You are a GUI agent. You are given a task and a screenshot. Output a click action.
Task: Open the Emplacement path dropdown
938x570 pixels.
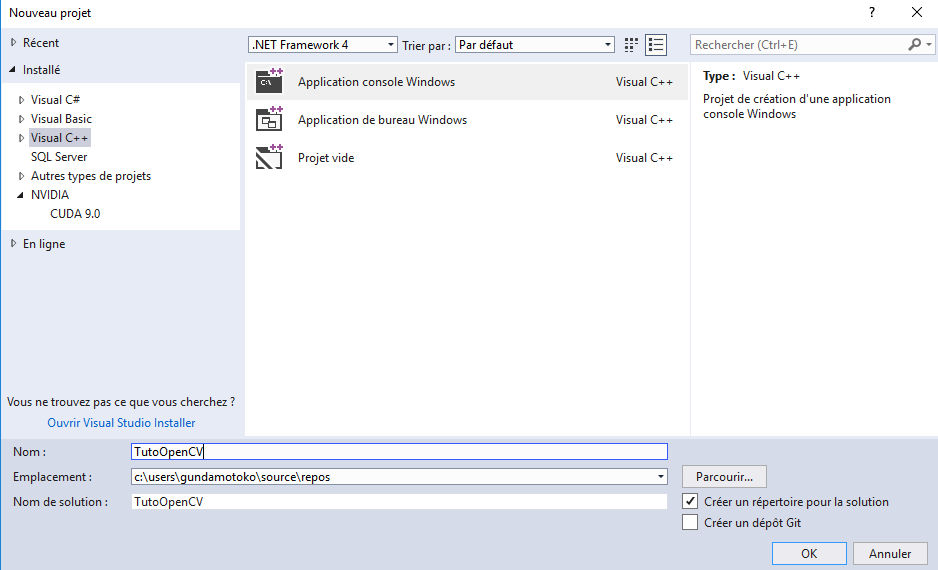[x=660, y=477]
